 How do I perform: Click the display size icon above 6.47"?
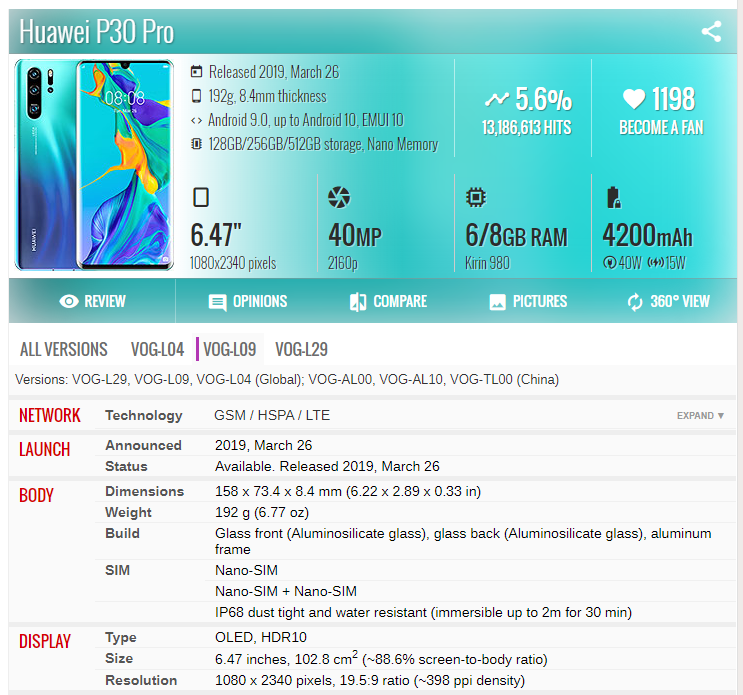pos(202,197)
